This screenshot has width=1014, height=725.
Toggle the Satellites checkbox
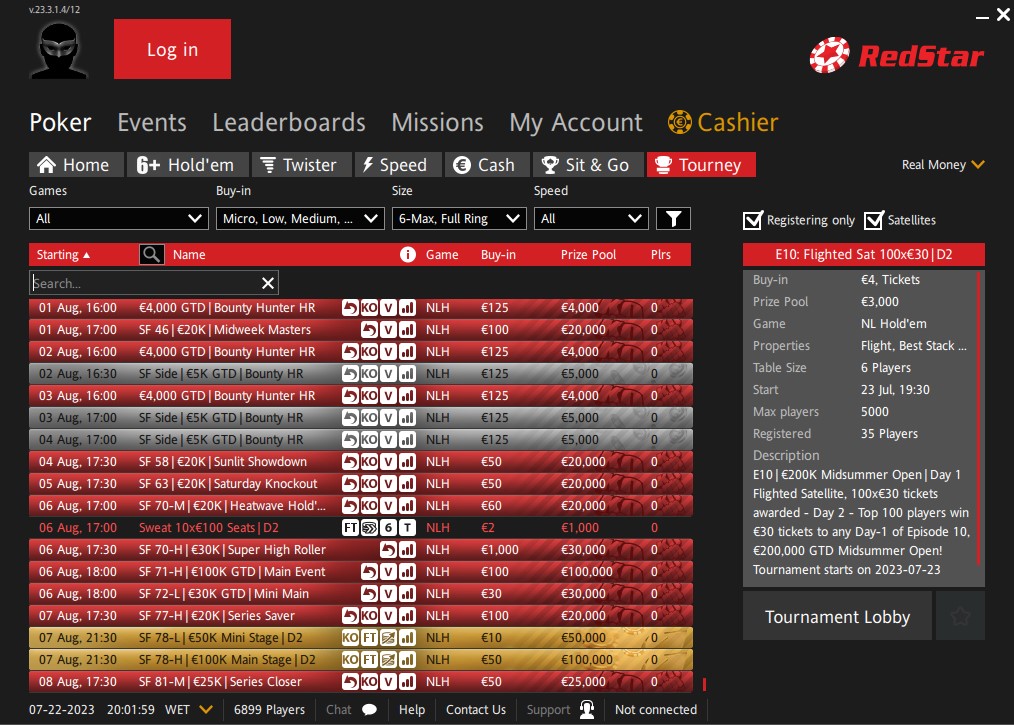(x=874, y=221)
